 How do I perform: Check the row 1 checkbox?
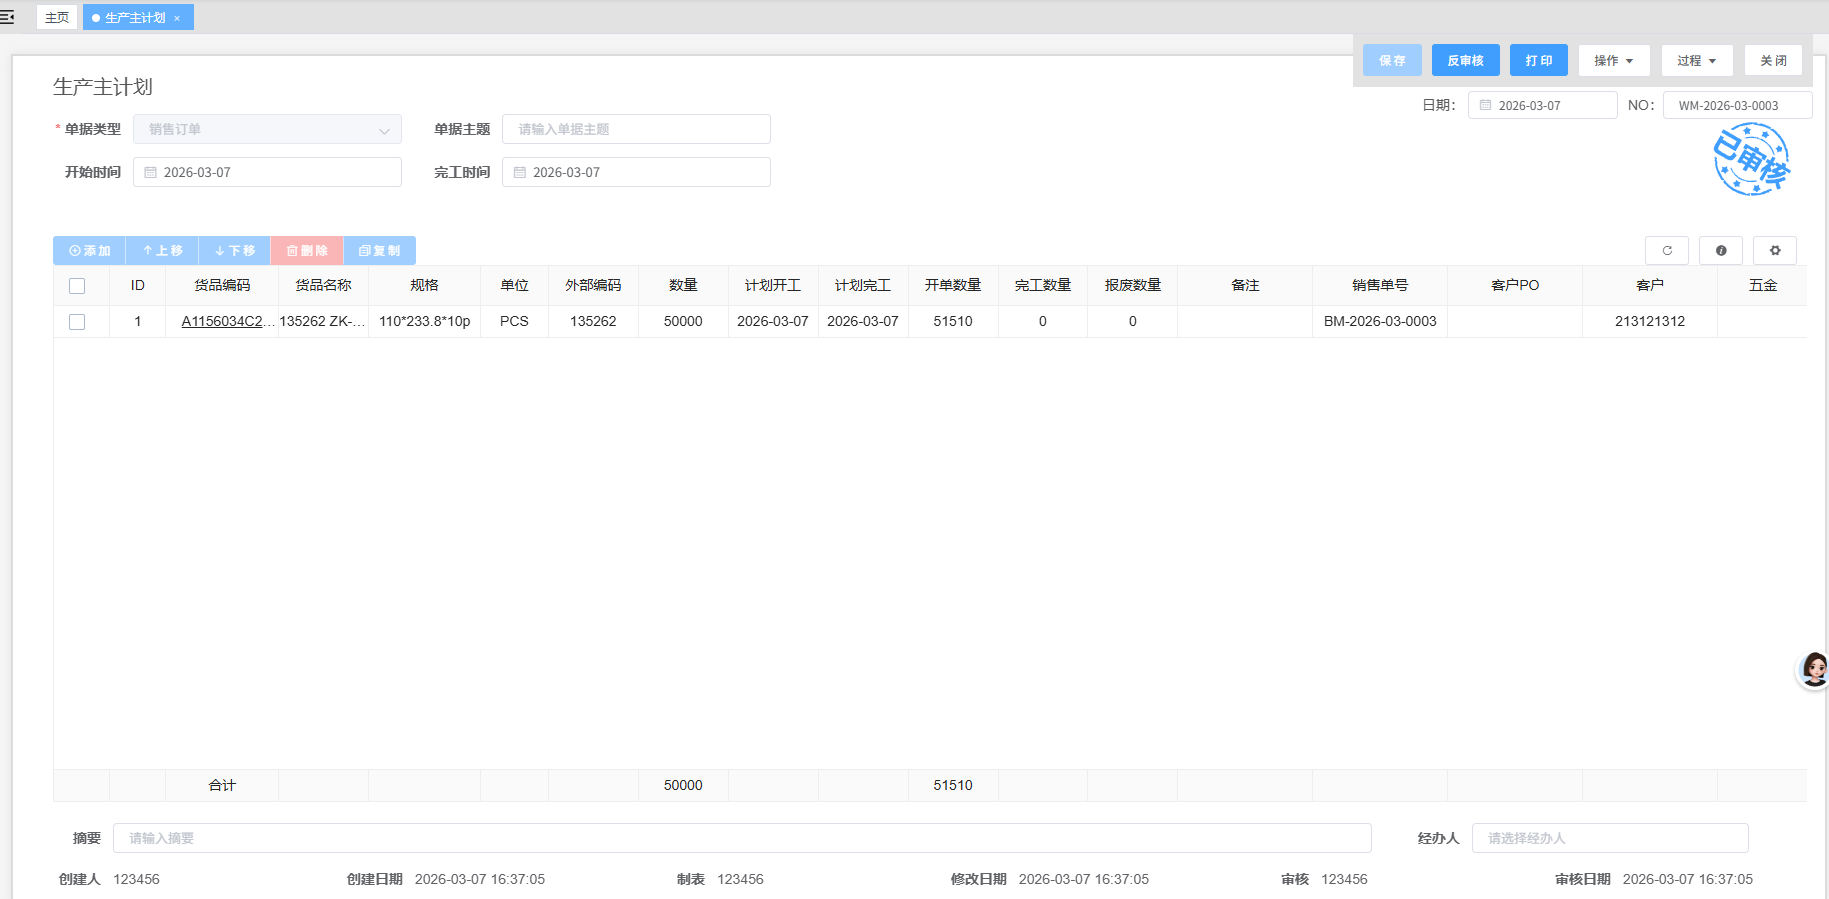pyautogui.click(x=77, y=322)
